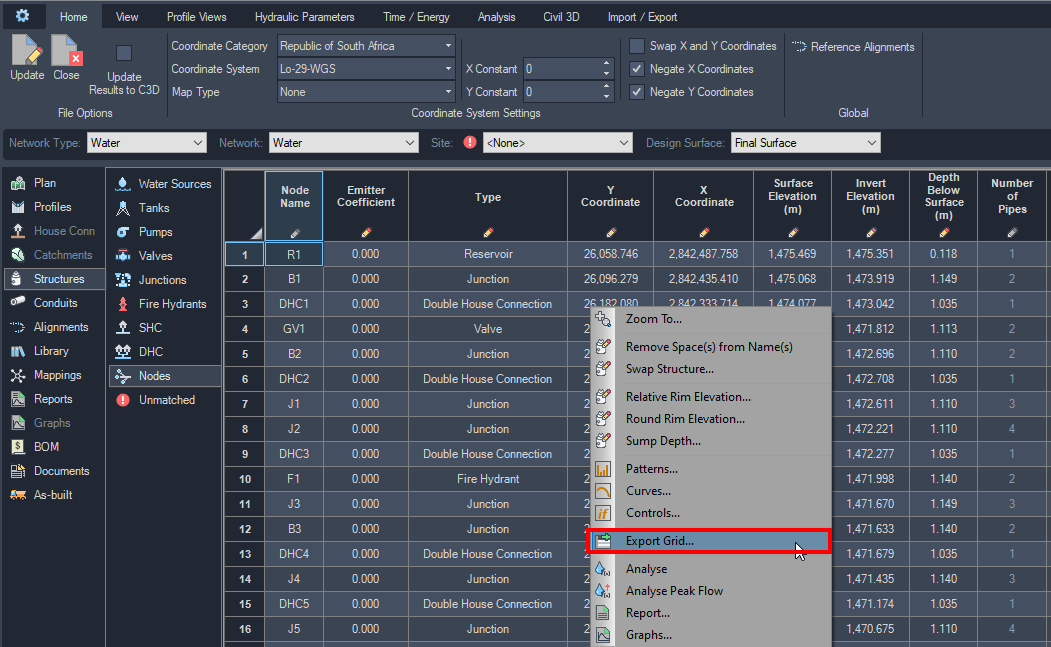Show Unmatched structures
1051x647 pixels.
[166, 400]
